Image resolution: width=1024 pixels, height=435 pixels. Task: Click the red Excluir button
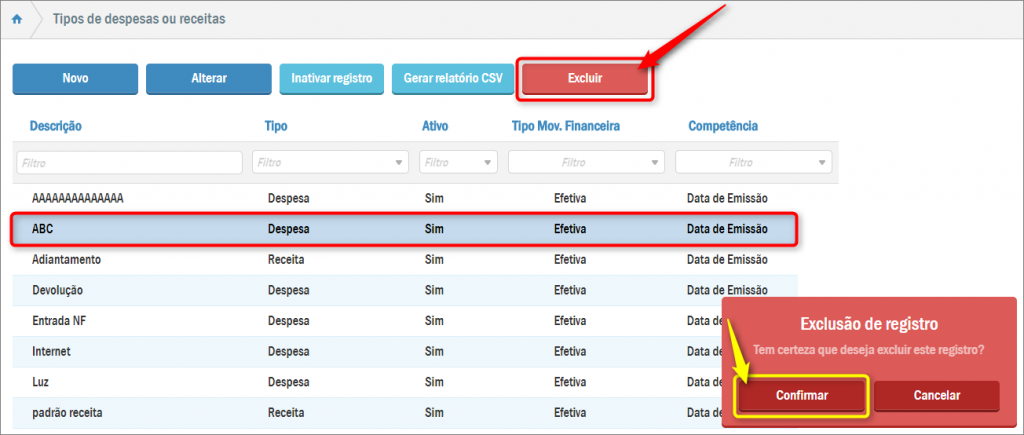(x=585, y=78)
